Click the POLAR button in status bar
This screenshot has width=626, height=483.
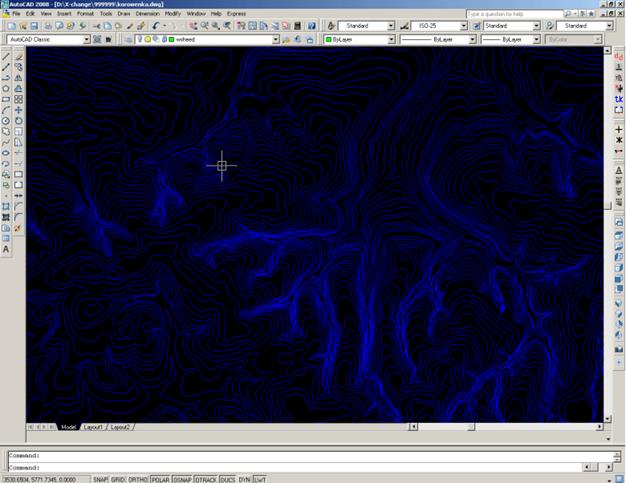(x=159, y=479)
